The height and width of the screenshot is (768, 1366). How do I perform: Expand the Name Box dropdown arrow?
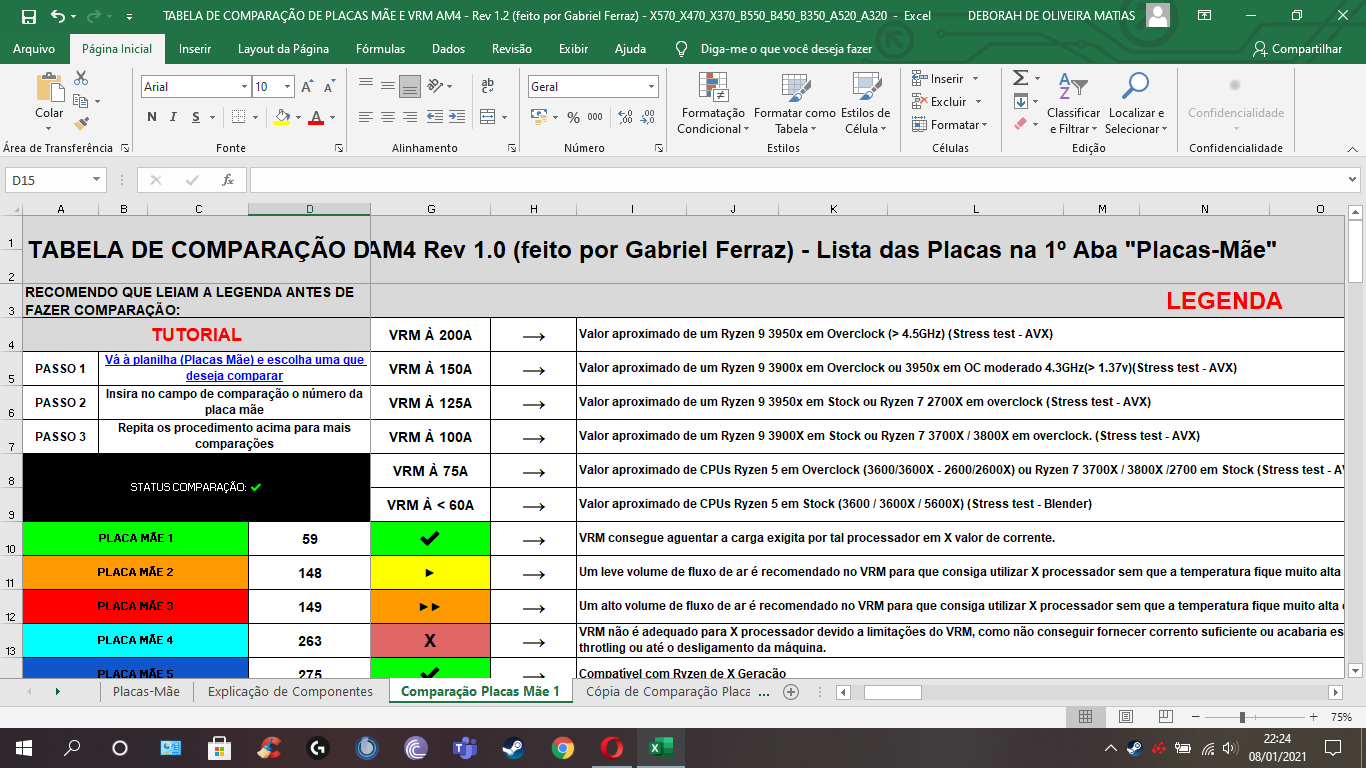[97, 180]
